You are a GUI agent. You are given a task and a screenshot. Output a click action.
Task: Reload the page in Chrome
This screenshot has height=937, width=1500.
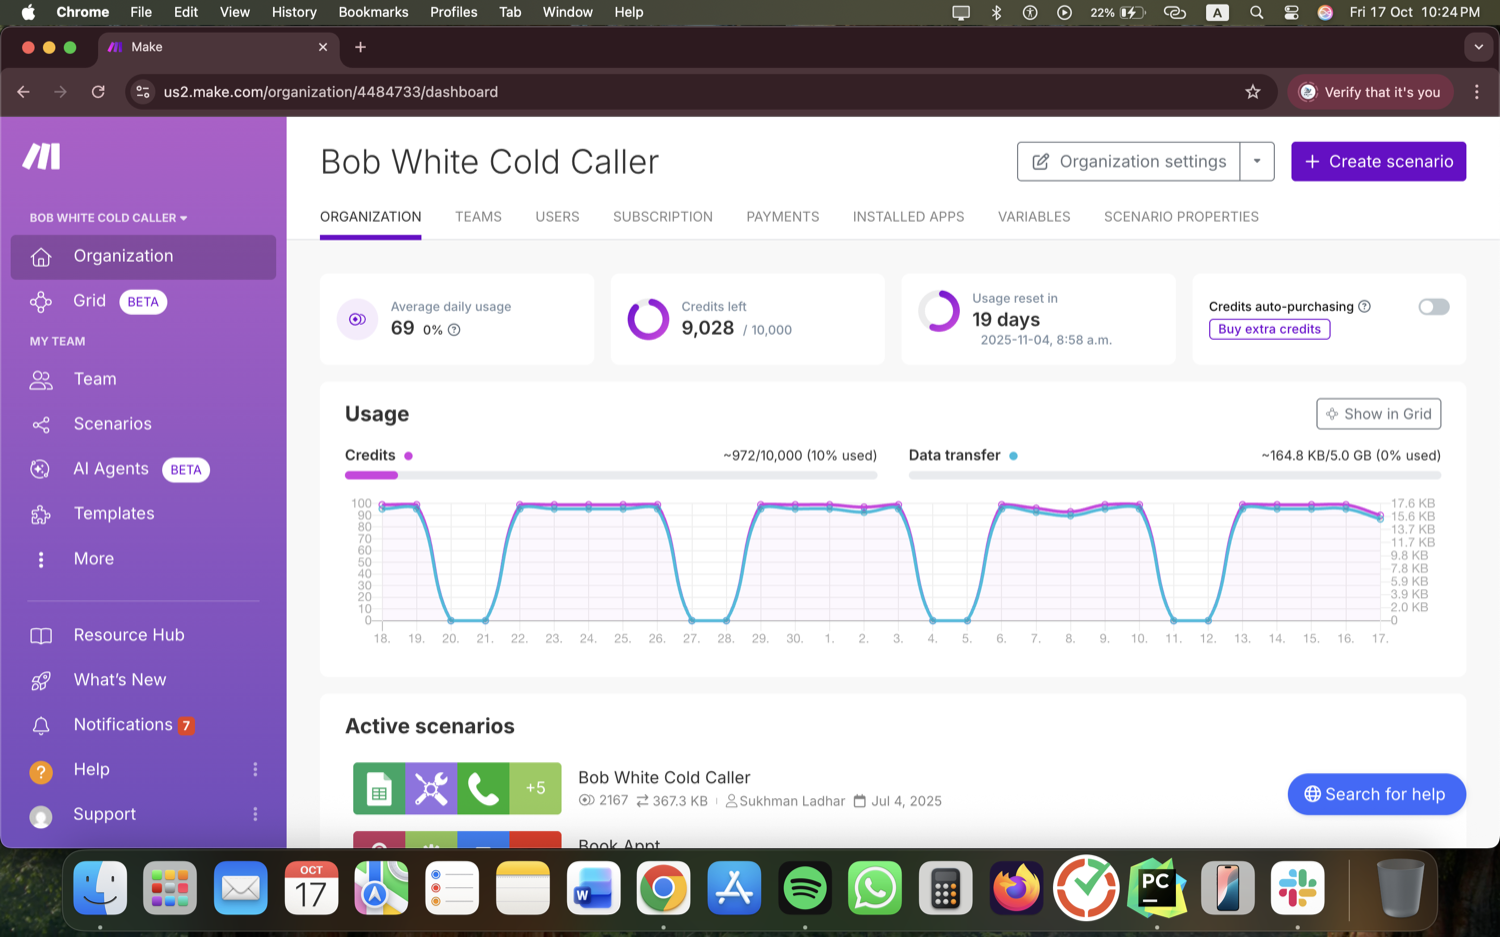98,92
